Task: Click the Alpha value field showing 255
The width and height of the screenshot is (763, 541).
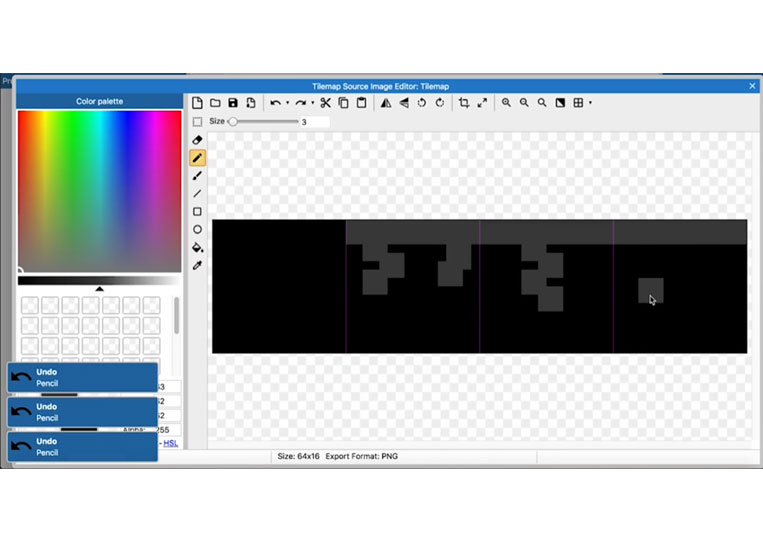Action: click(168, 430)
